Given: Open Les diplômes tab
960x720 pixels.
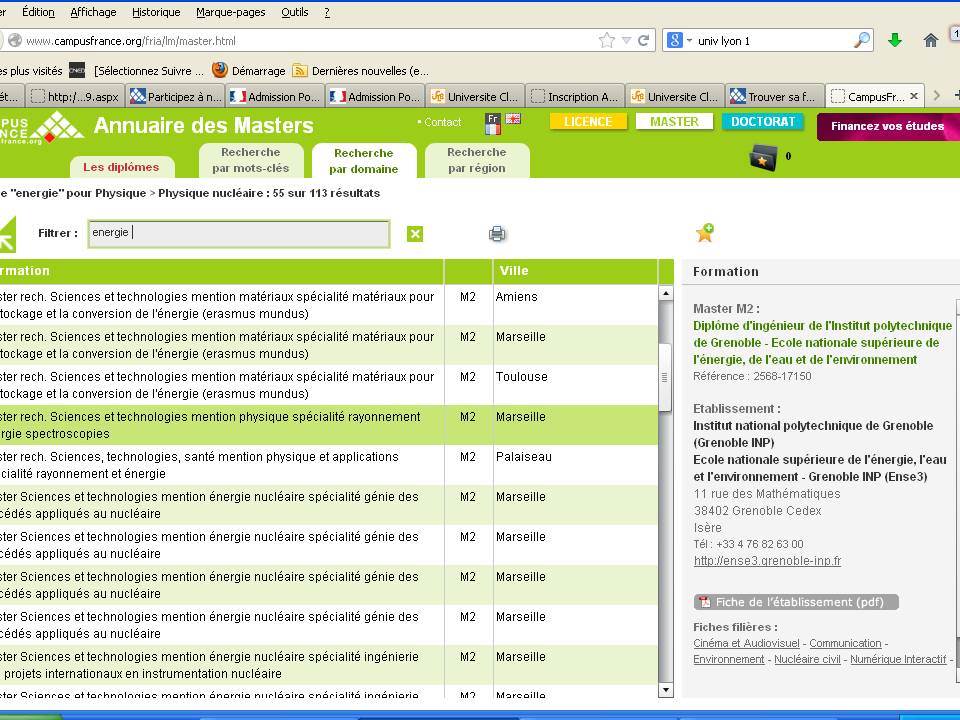Looking at the screenshot, I should pyautogui.click(x=121, y=167).
